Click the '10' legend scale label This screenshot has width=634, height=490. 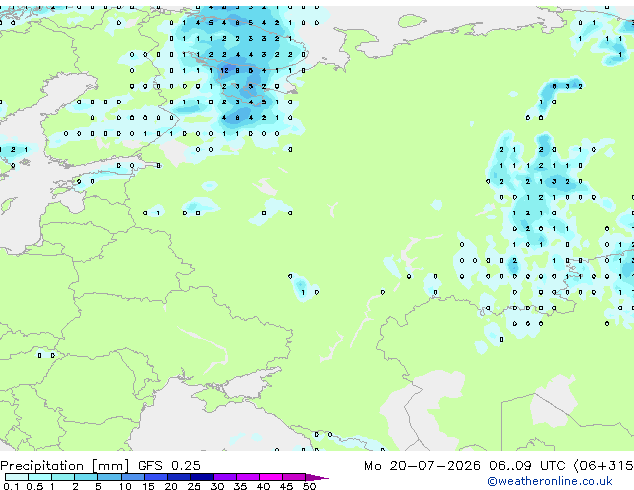[125, 486]
